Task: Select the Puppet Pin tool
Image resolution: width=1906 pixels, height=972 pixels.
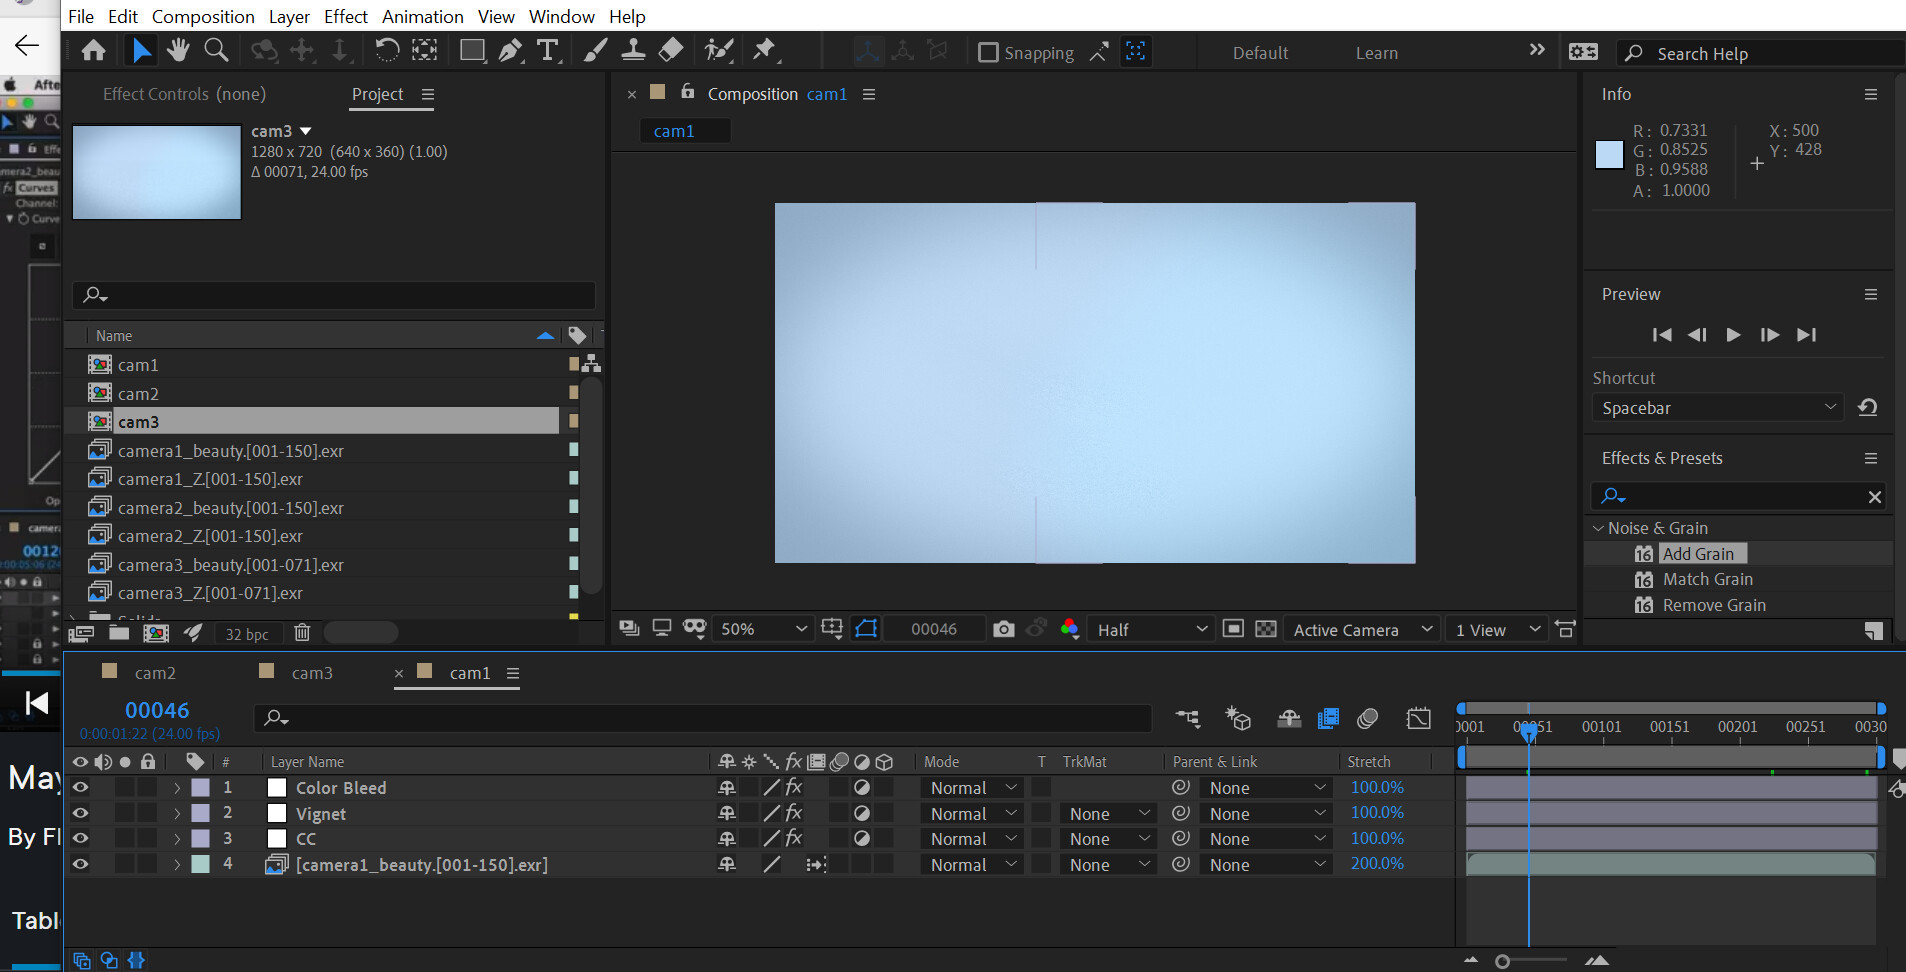Action: 765,50
